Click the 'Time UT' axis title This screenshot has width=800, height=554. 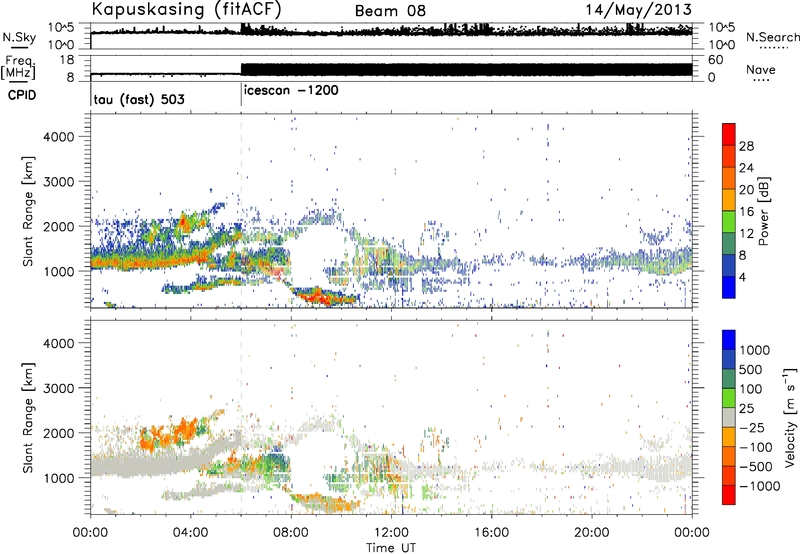[x=391, y=548]
